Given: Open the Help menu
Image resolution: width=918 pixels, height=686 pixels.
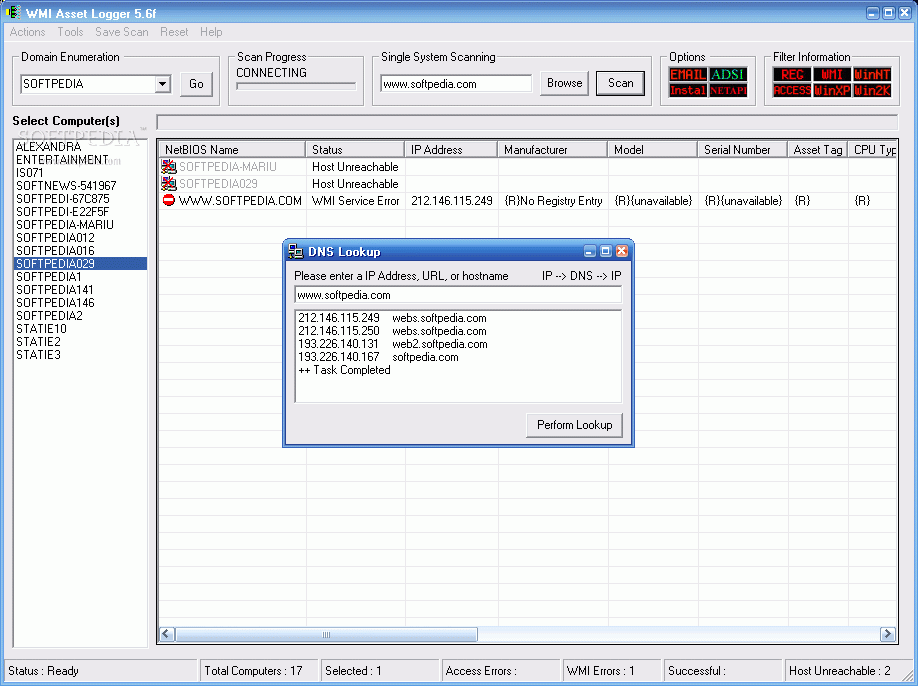Looking at the screenshot, I should (x=211, y=32).
